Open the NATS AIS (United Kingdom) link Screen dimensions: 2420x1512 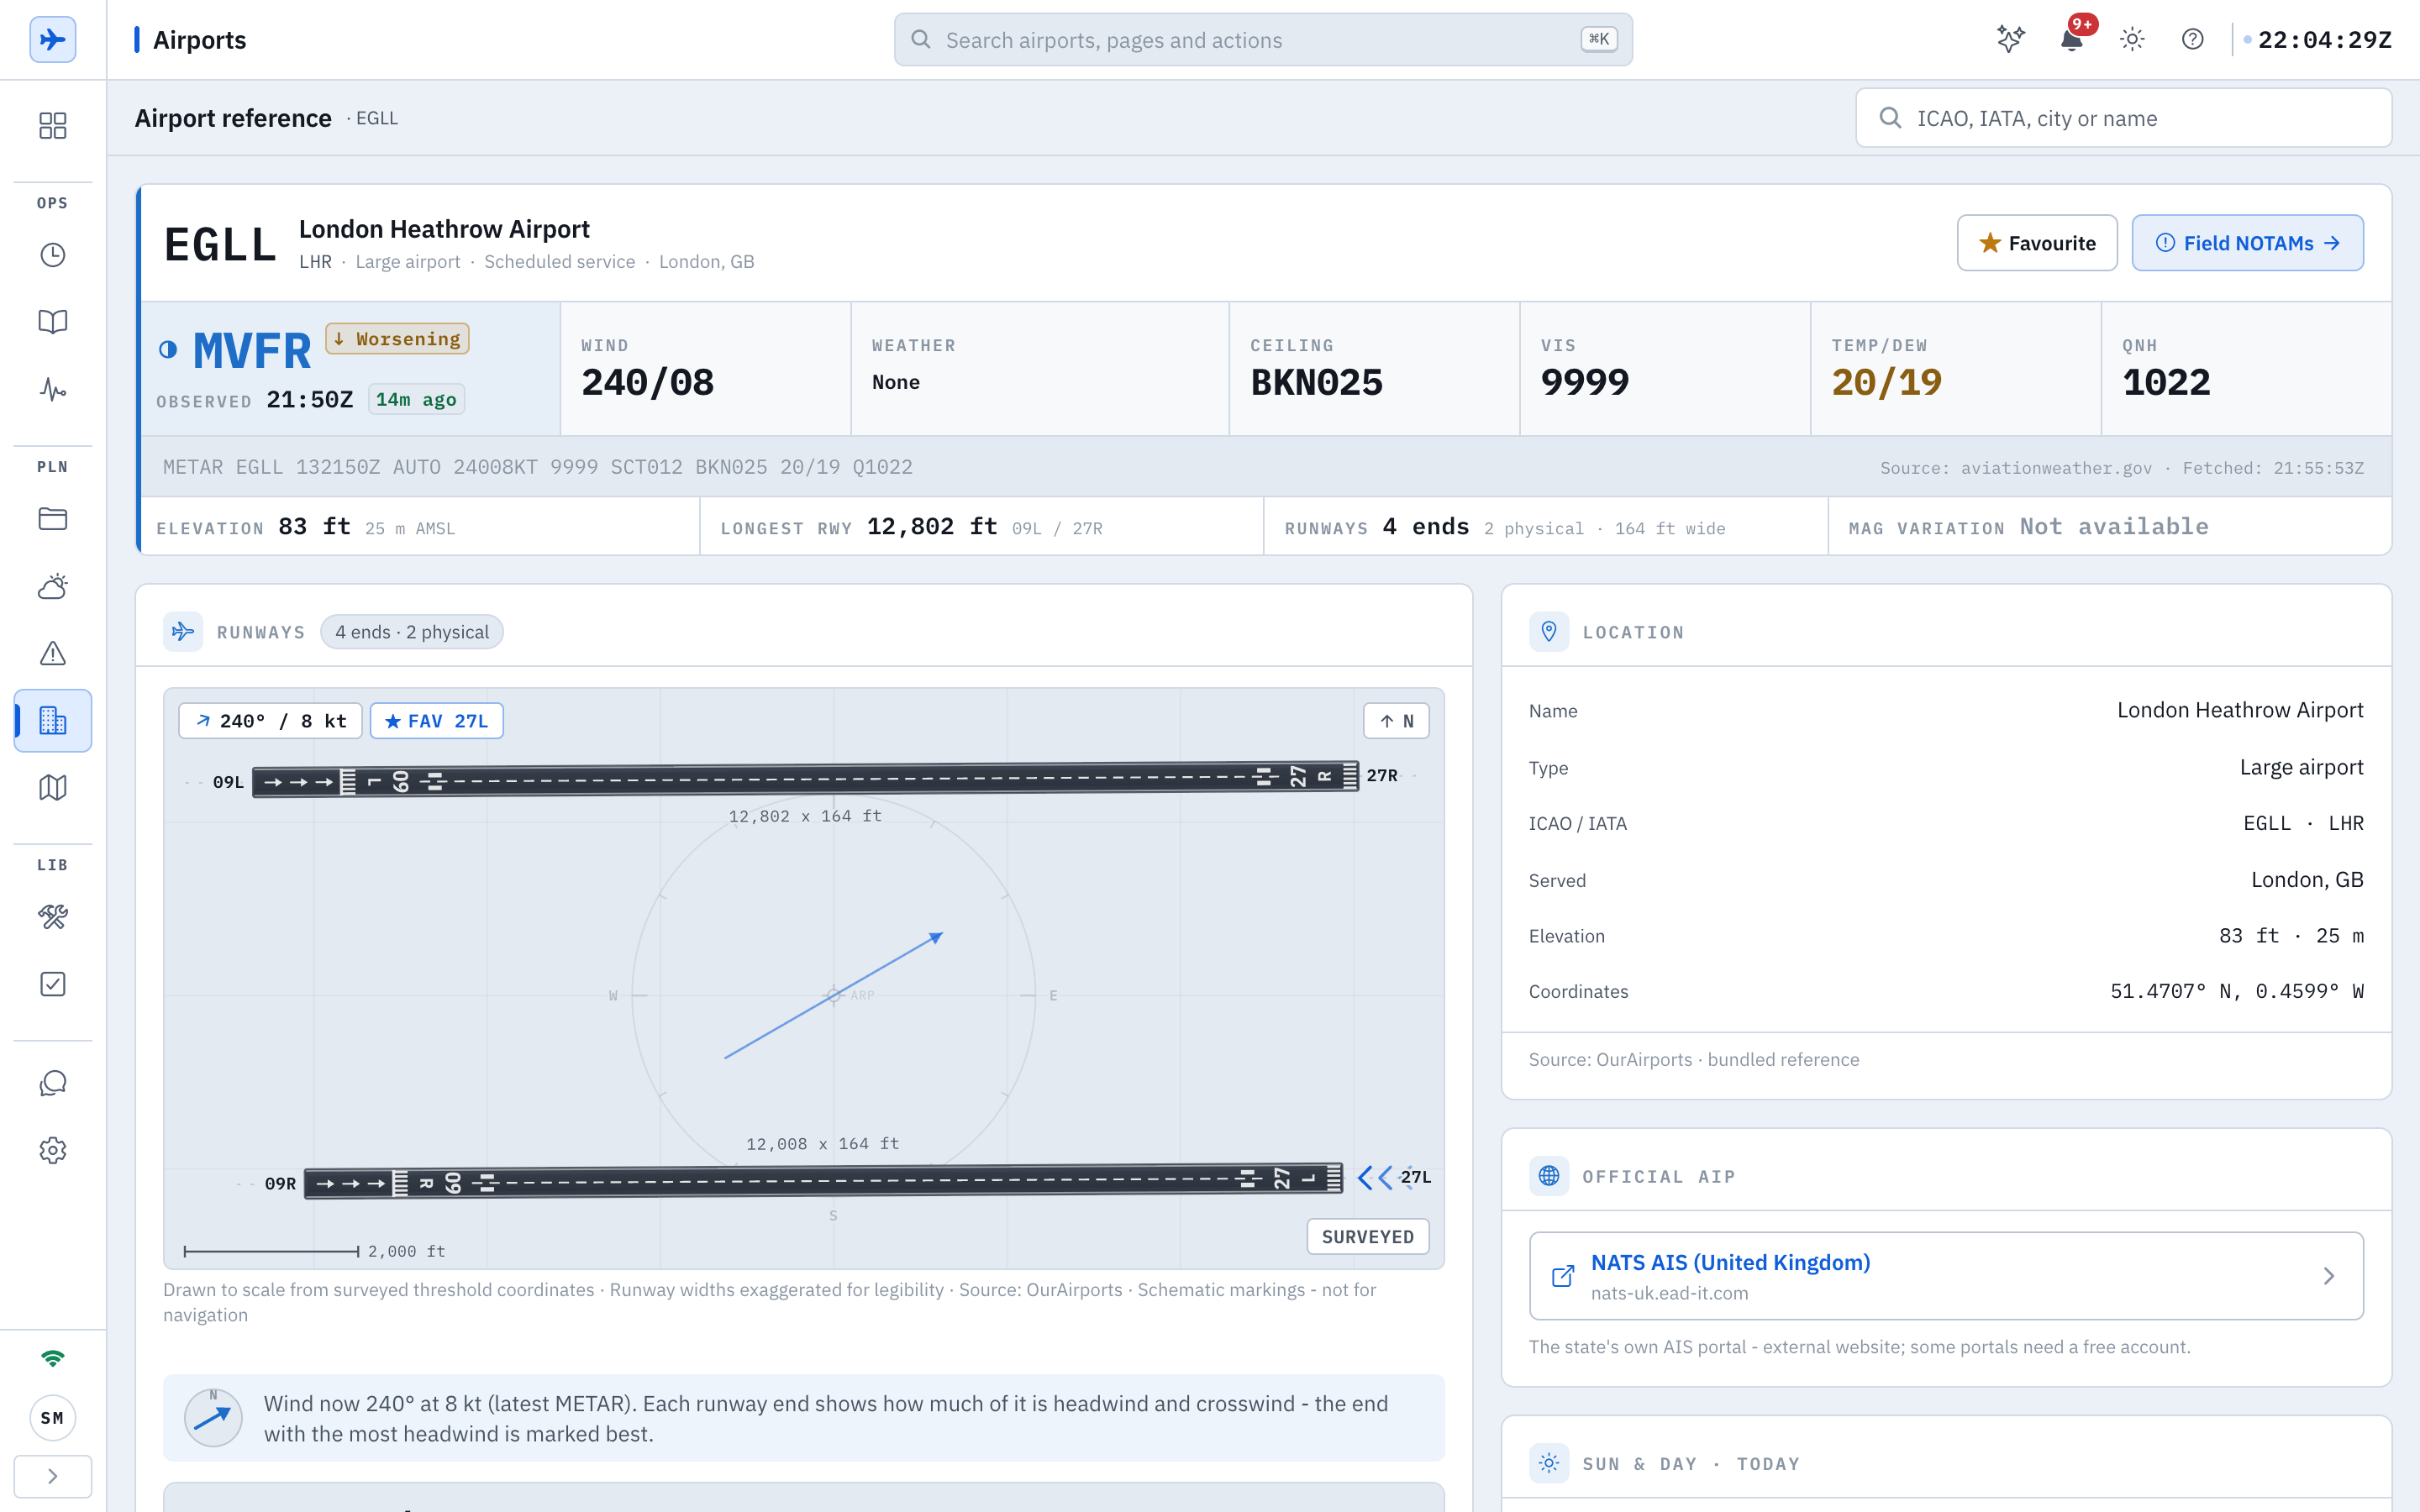[1730, 1263]
